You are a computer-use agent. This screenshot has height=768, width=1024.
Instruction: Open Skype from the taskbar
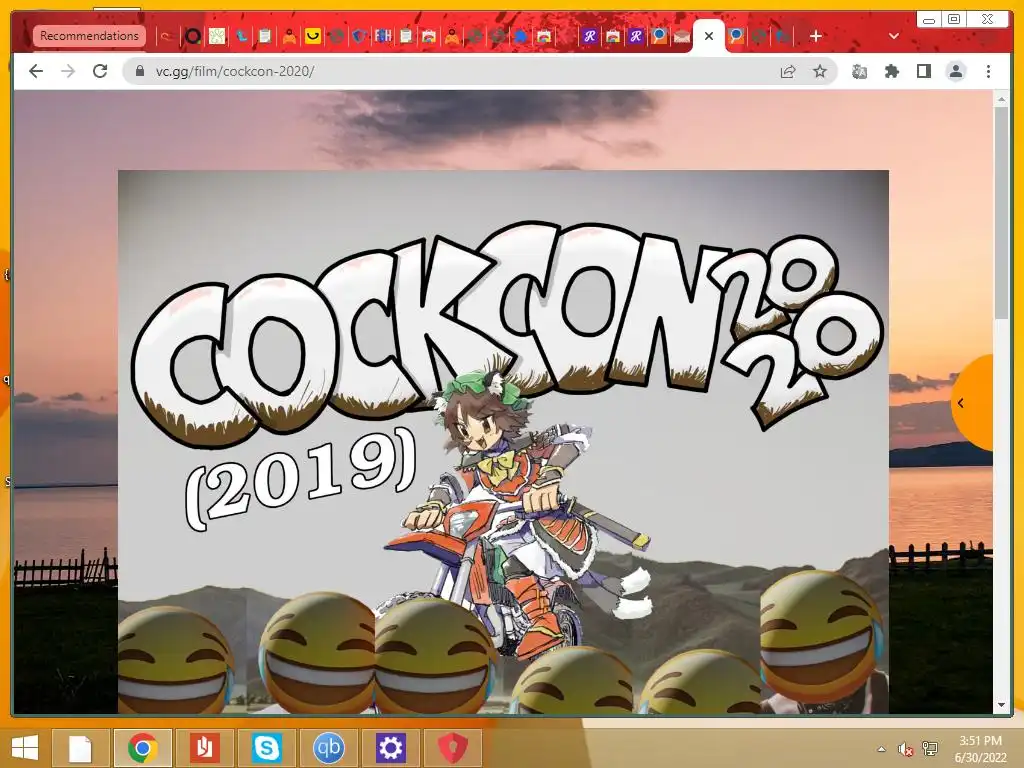266,748
